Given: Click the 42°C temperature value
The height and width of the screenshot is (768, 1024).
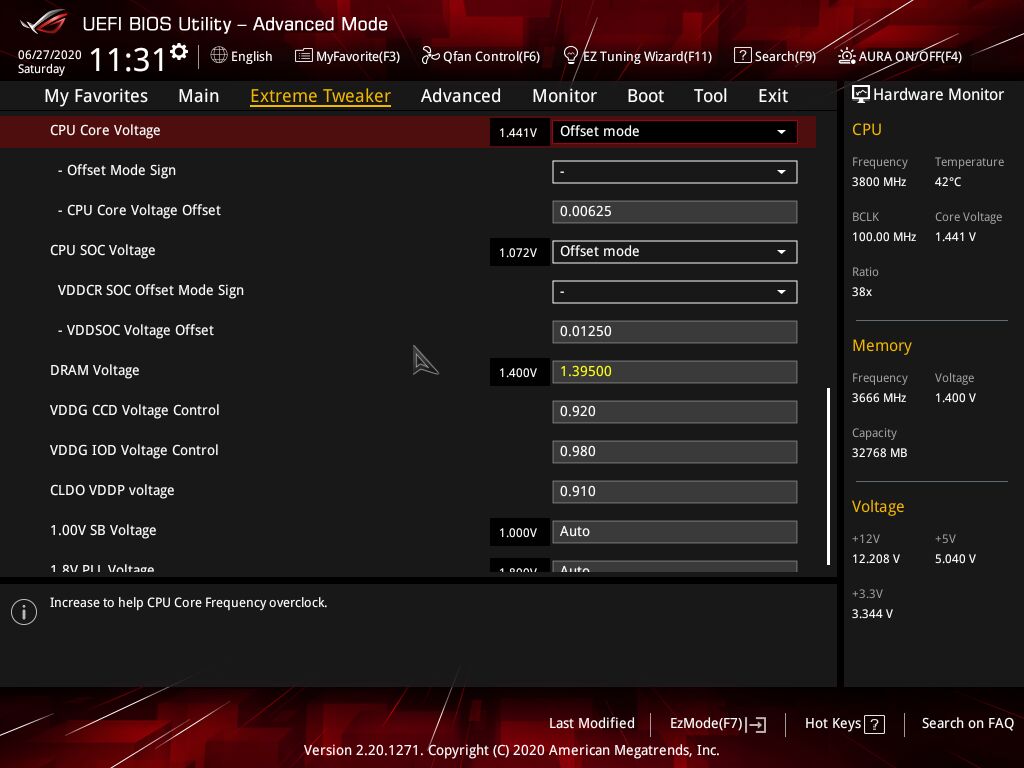Looking at the screenshot, I should [948, 182].
